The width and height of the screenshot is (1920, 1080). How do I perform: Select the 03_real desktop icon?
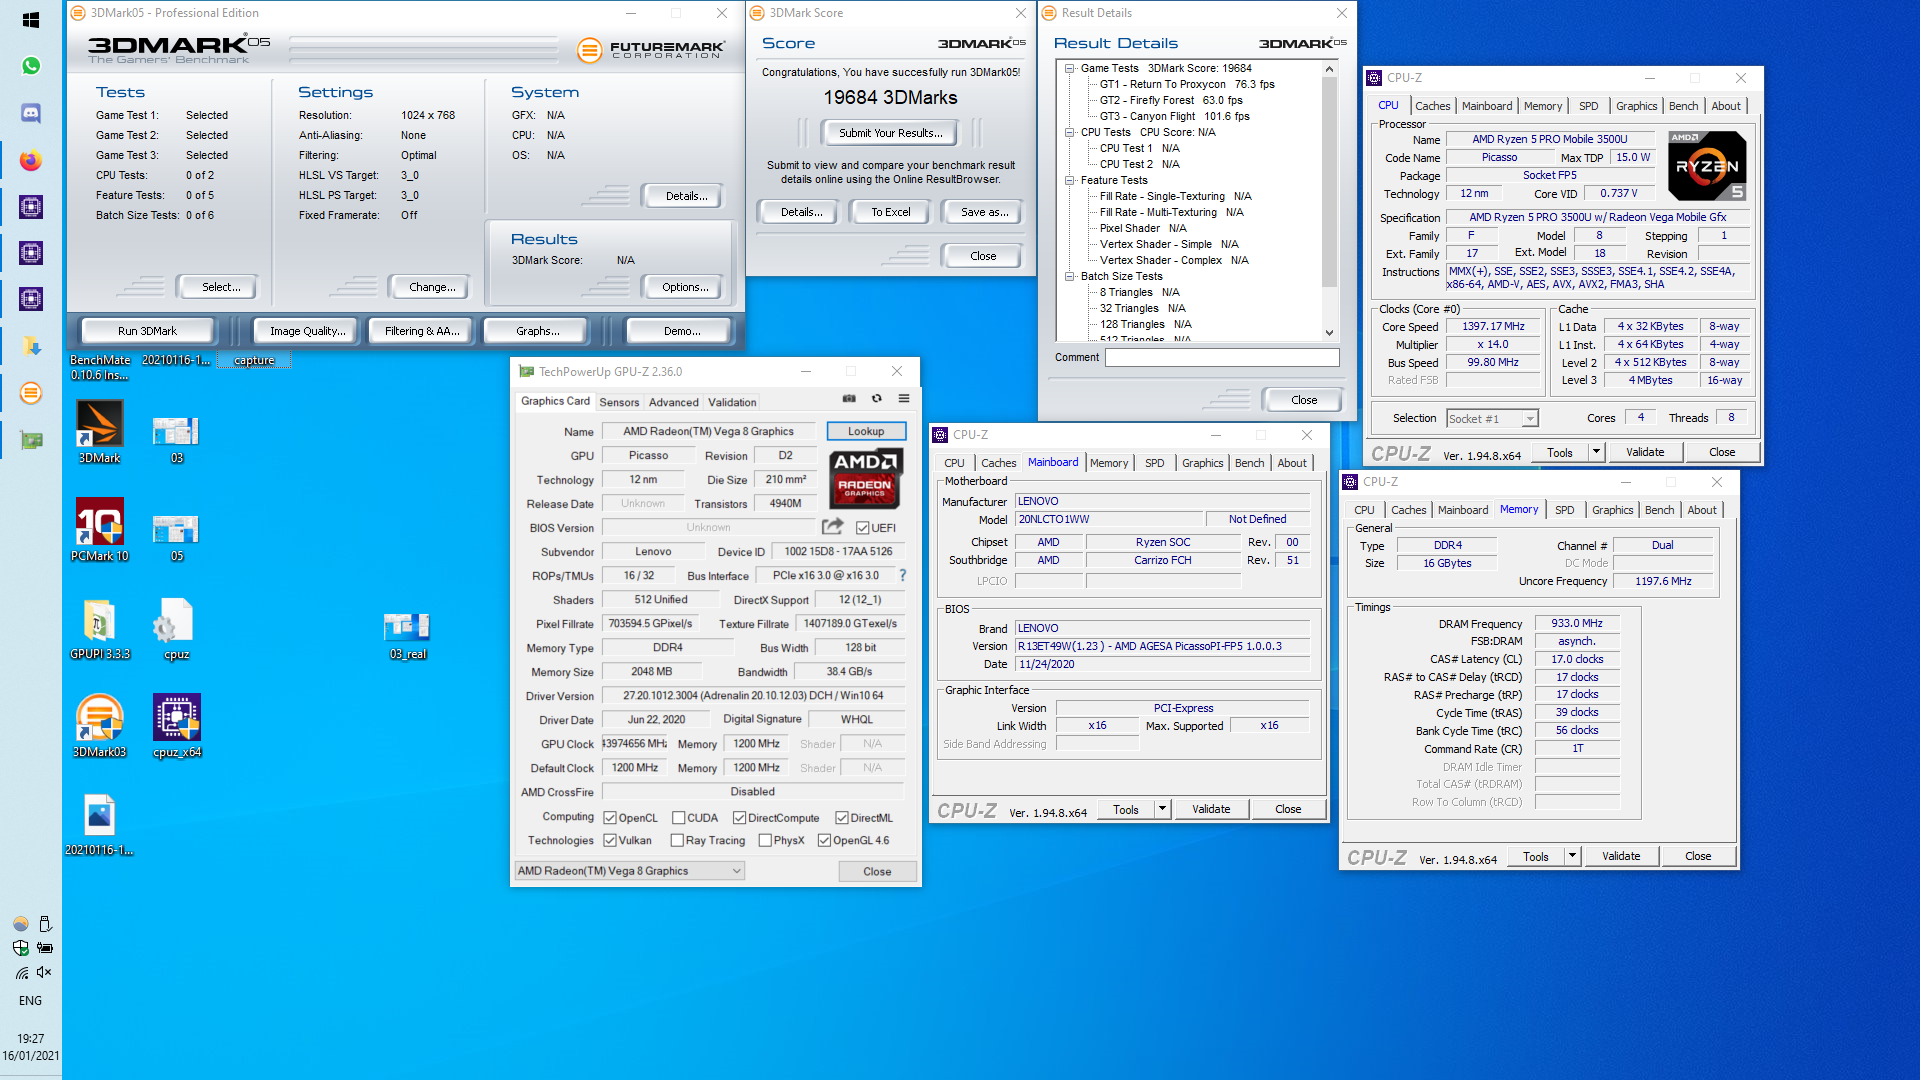[x=407, y=636]
